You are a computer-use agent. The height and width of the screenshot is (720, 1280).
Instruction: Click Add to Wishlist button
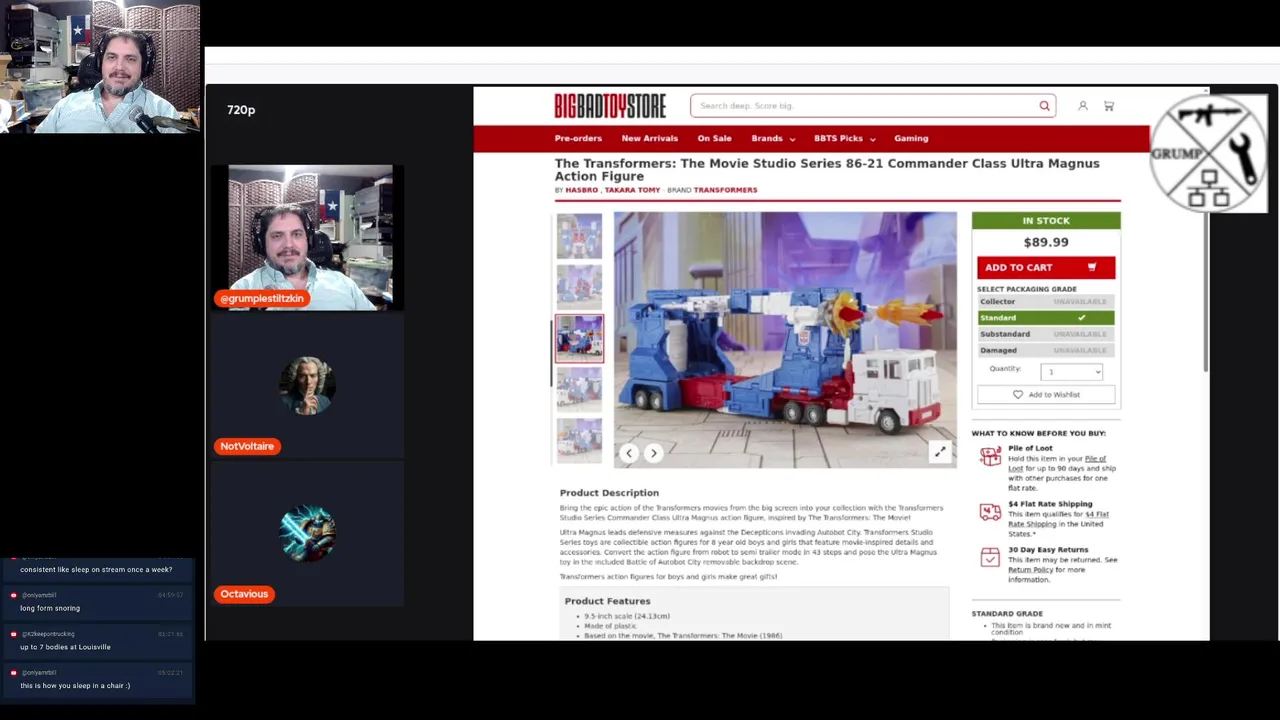tap(1046, 395)
